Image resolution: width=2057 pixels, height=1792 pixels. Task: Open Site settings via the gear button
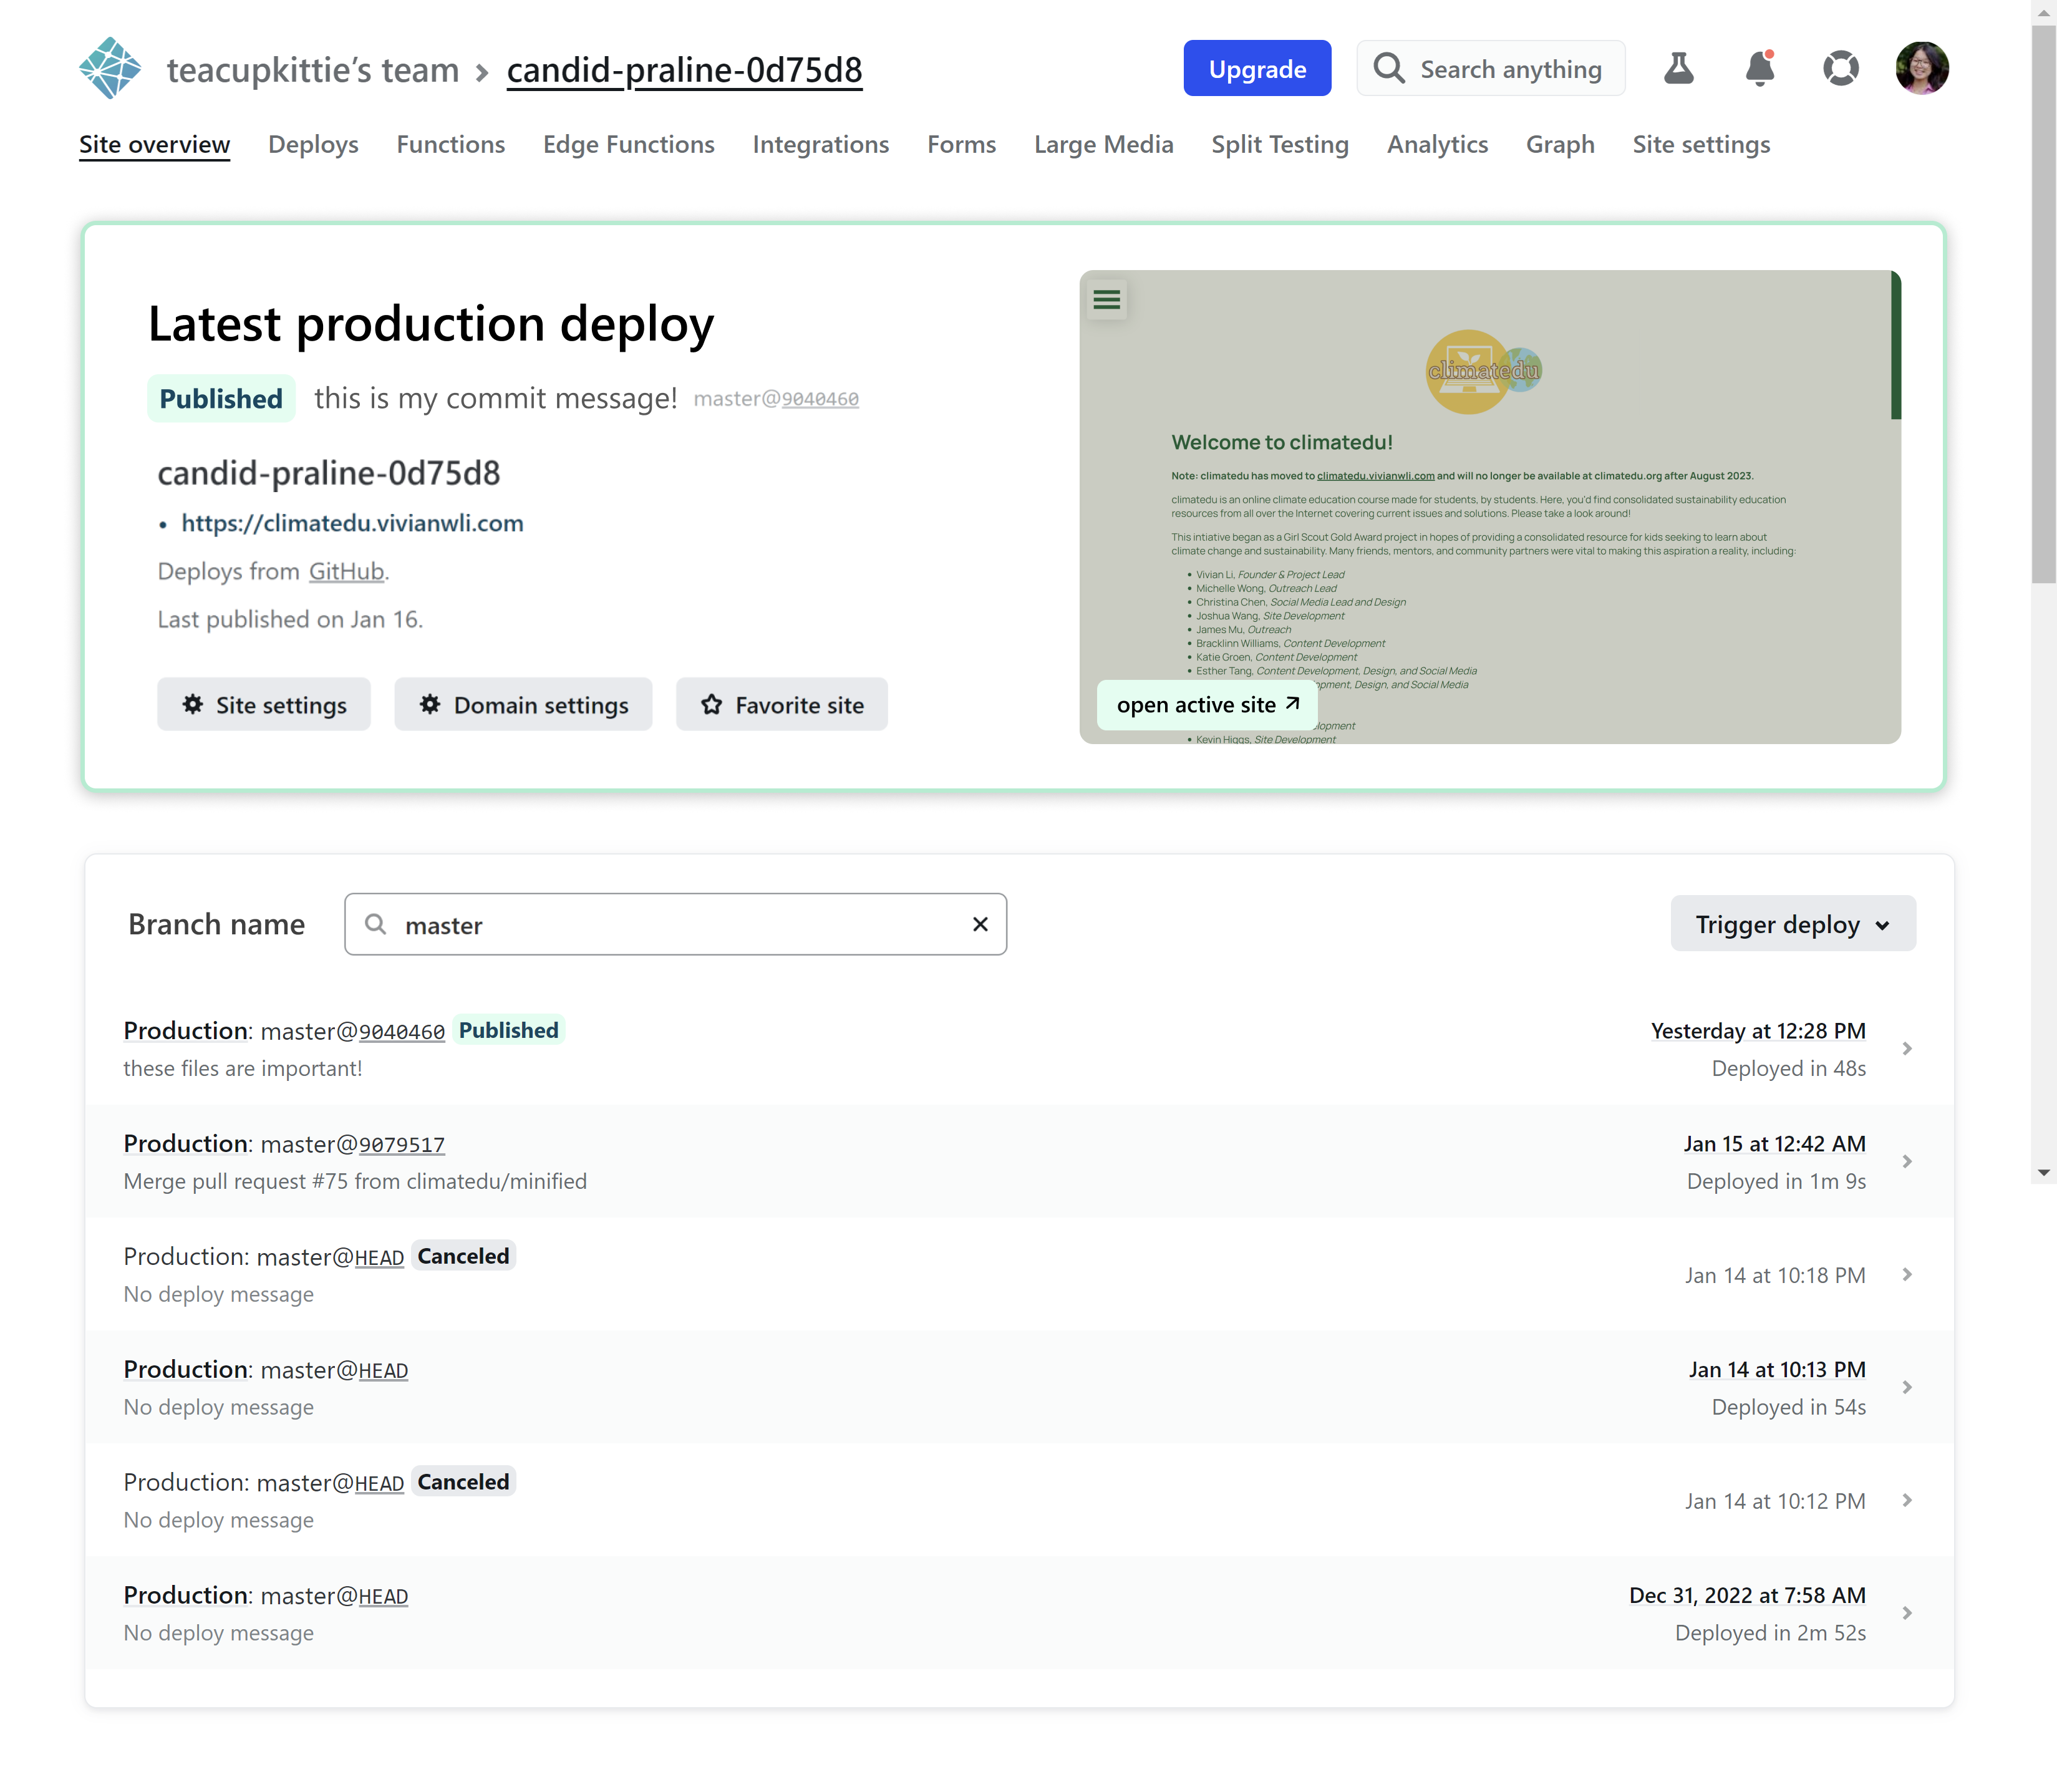tap(263, 704)
